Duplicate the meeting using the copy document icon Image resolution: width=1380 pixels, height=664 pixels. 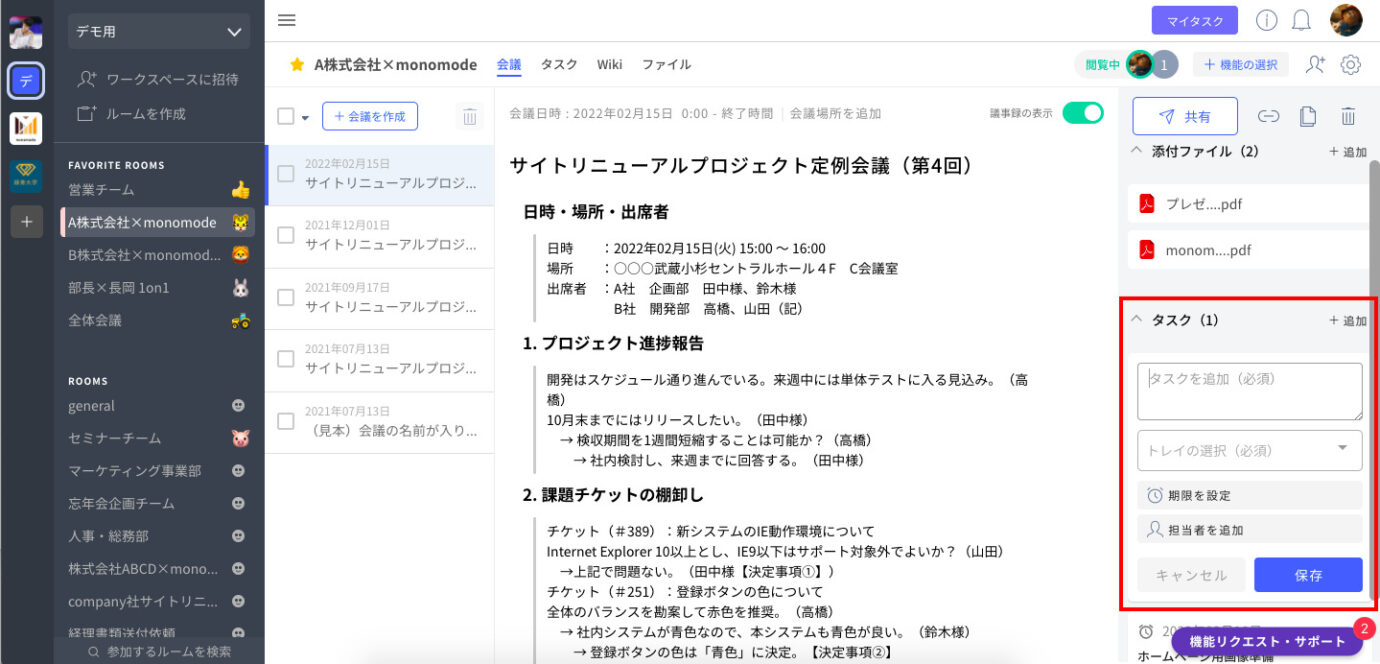pyautogui.click(x=1308, y=116)
